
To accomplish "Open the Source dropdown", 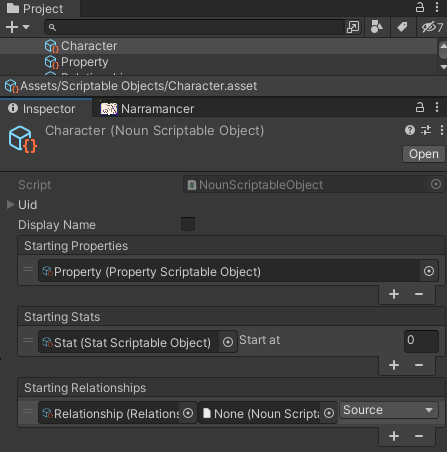I will click(389, 410).
